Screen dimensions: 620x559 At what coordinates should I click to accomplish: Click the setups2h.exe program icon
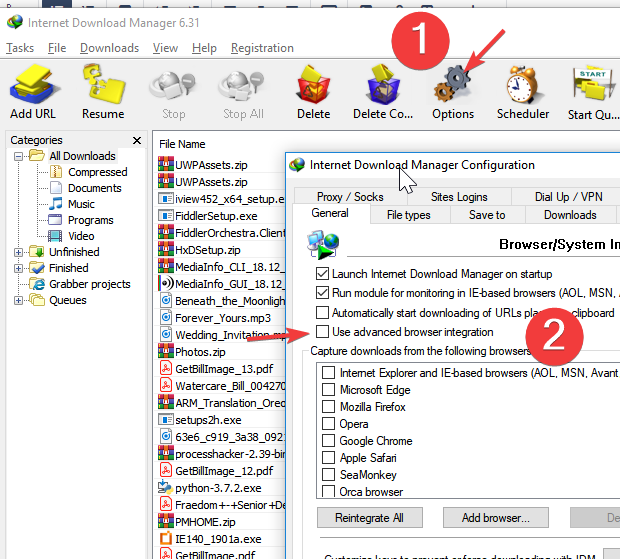[x=166, y=419]
